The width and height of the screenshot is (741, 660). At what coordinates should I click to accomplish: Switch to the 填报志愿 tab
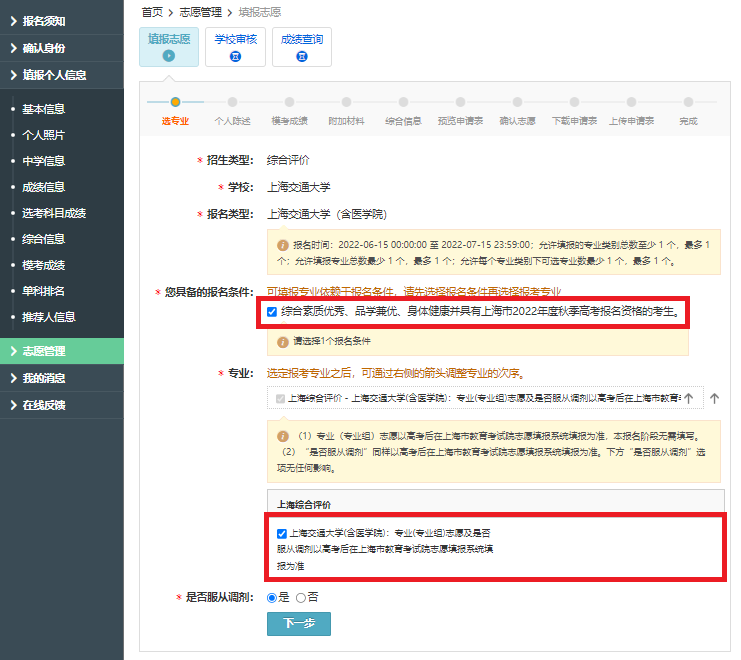pyautogui.click(x=169, y=47)
